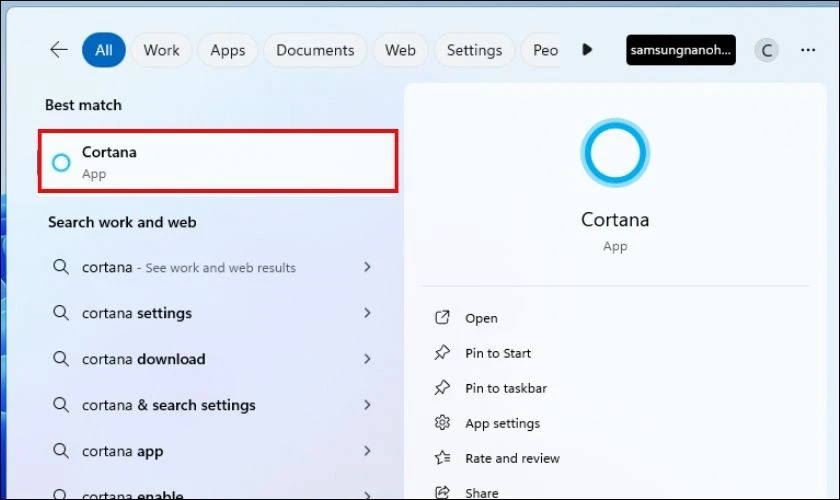
Task: Open the C profile avatar
Action: click(x=767, y=50)
